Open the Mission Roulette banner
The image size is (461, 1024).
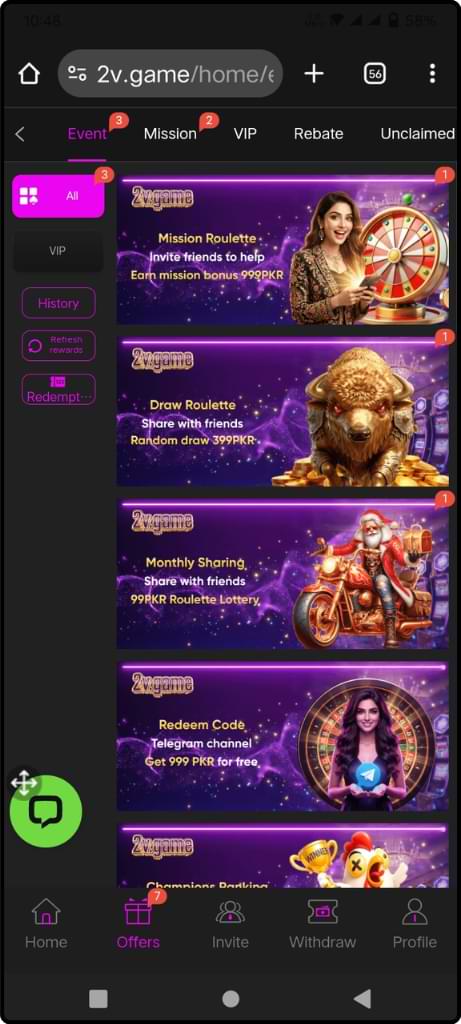point(282,249)
